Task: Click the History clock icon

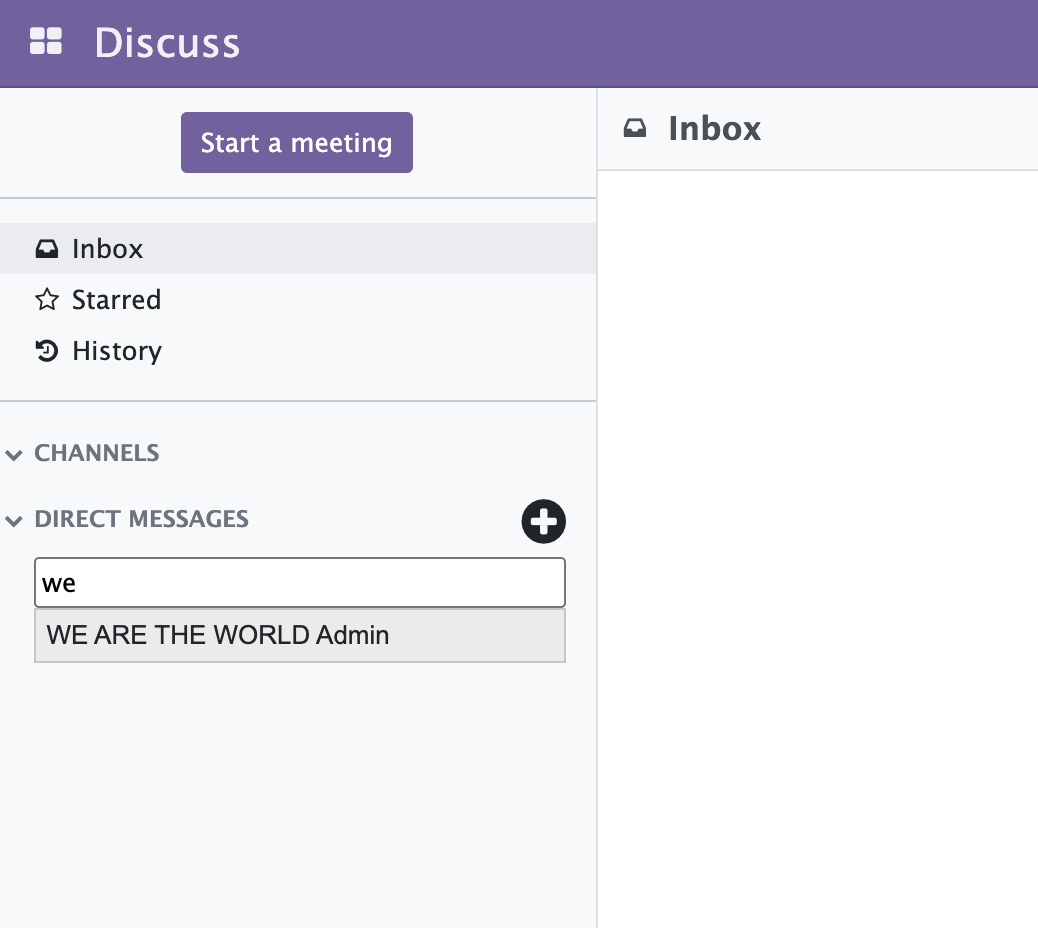Action: point(46,351)
